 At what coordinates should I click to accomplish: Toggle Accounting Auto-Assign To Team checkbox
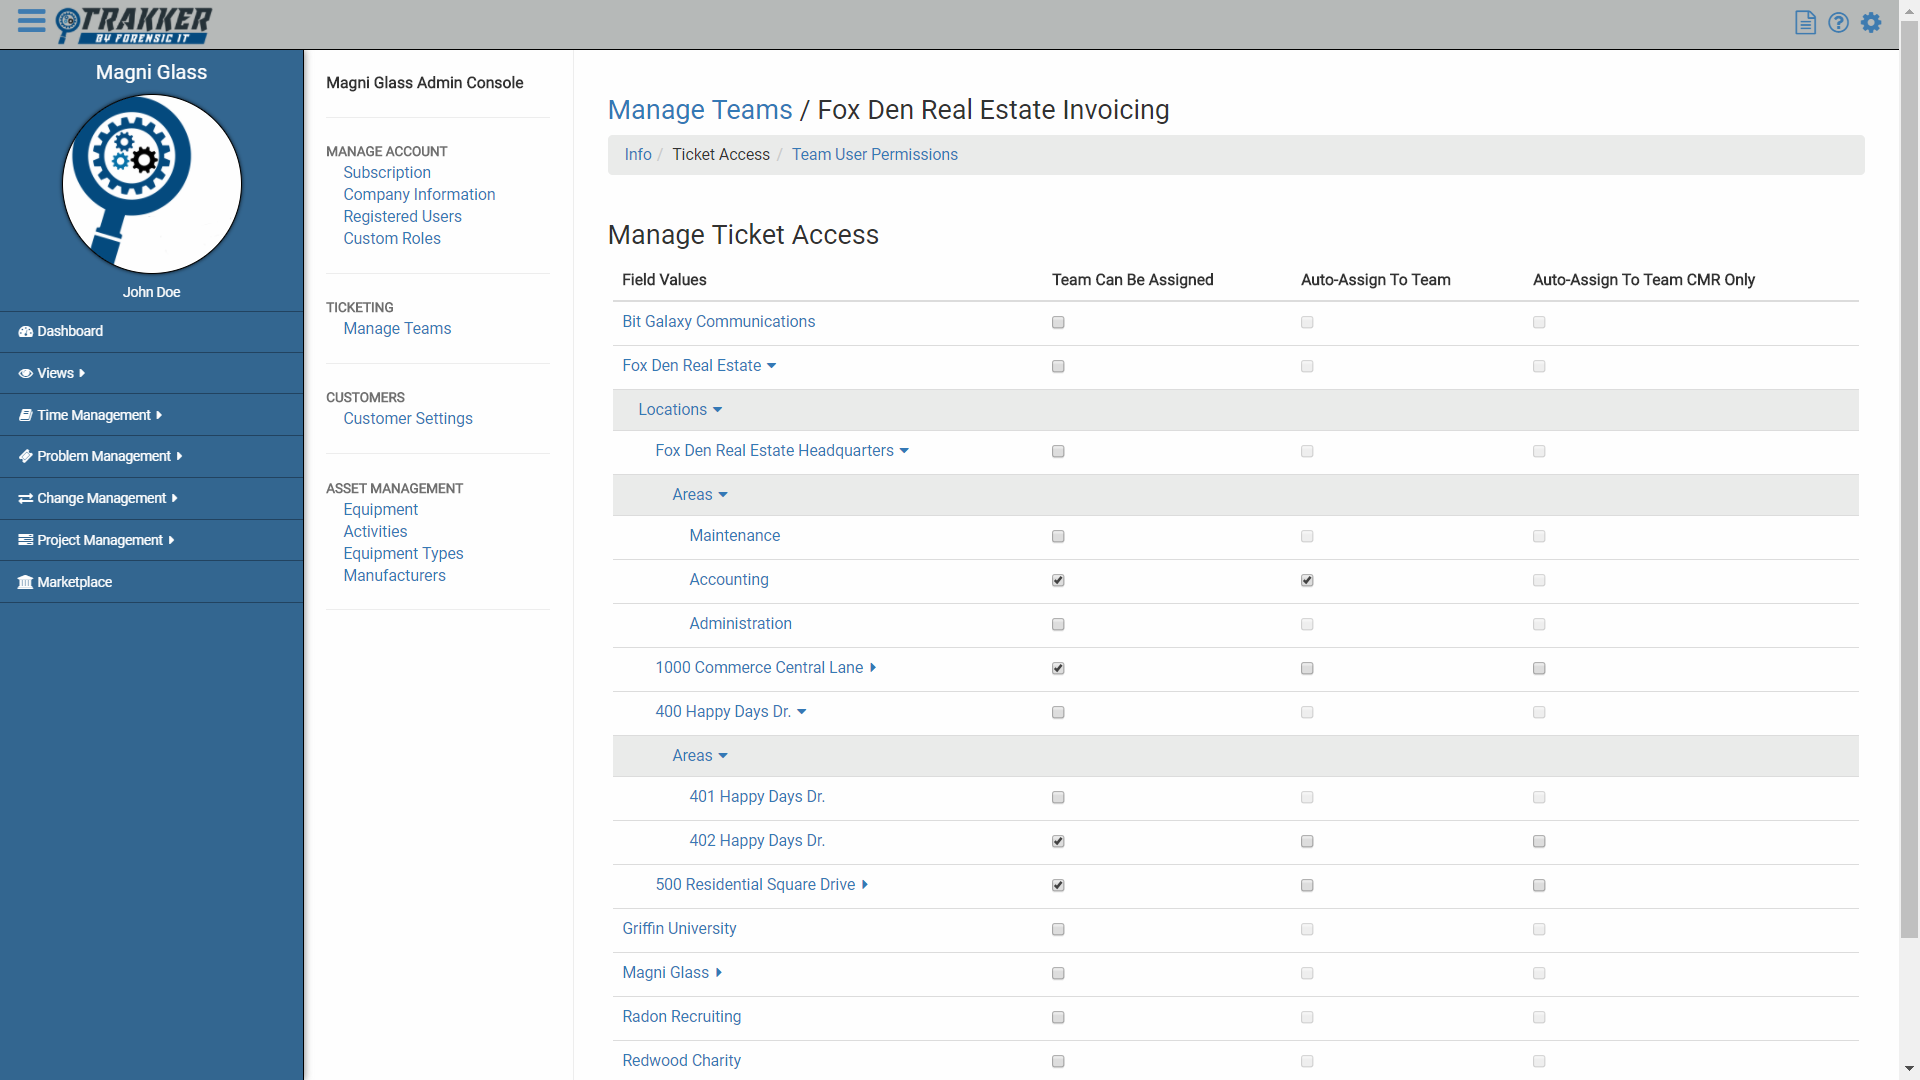tap(1307, 580)
